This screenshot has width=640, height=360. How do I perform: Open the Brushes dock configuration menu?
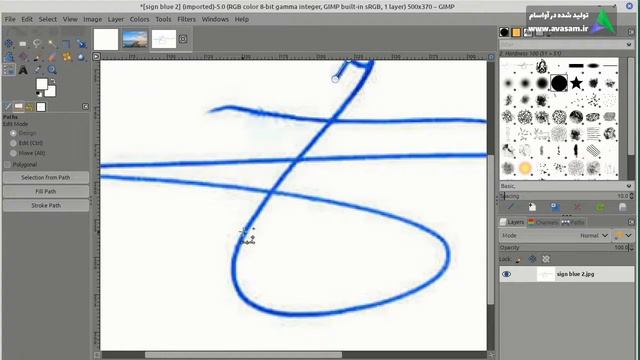(x=631, y=32)
